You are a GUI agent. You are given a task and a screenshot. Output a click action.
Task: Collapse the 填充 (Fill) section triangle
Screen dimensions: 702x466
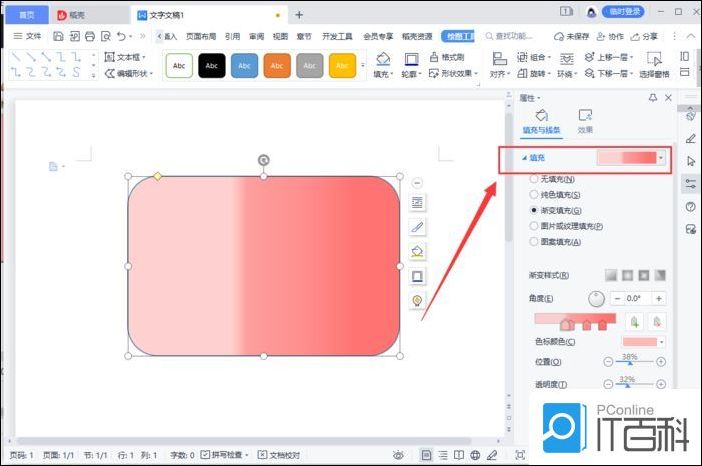point(524,158)
